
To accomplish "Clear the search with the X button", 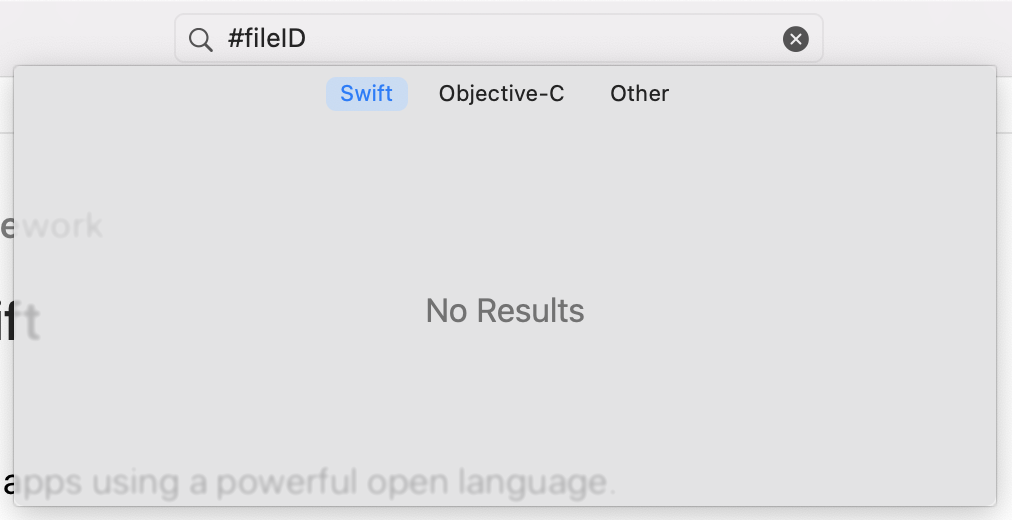I will (795, 39).
